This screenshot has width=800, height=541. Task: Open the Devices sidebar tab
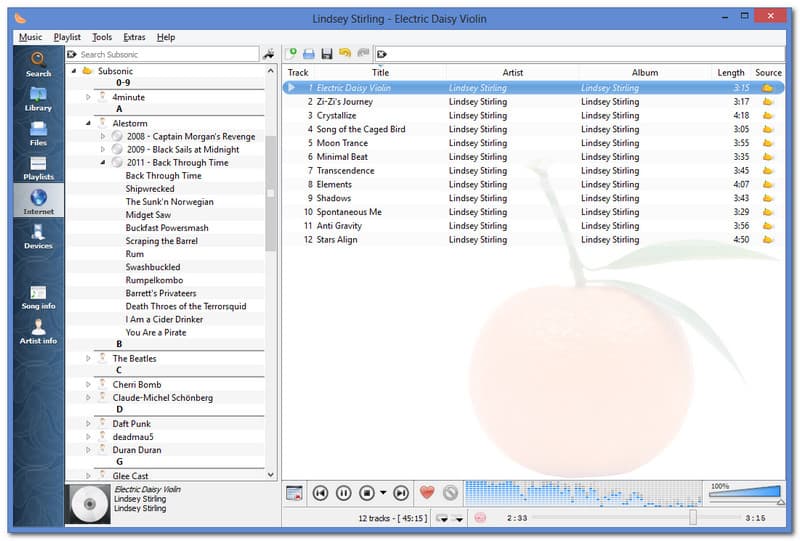38,236
